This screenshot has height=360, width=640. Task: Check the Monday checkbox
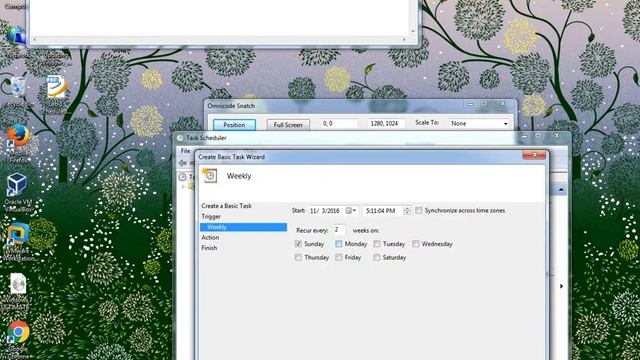click(x=338, y=244)
